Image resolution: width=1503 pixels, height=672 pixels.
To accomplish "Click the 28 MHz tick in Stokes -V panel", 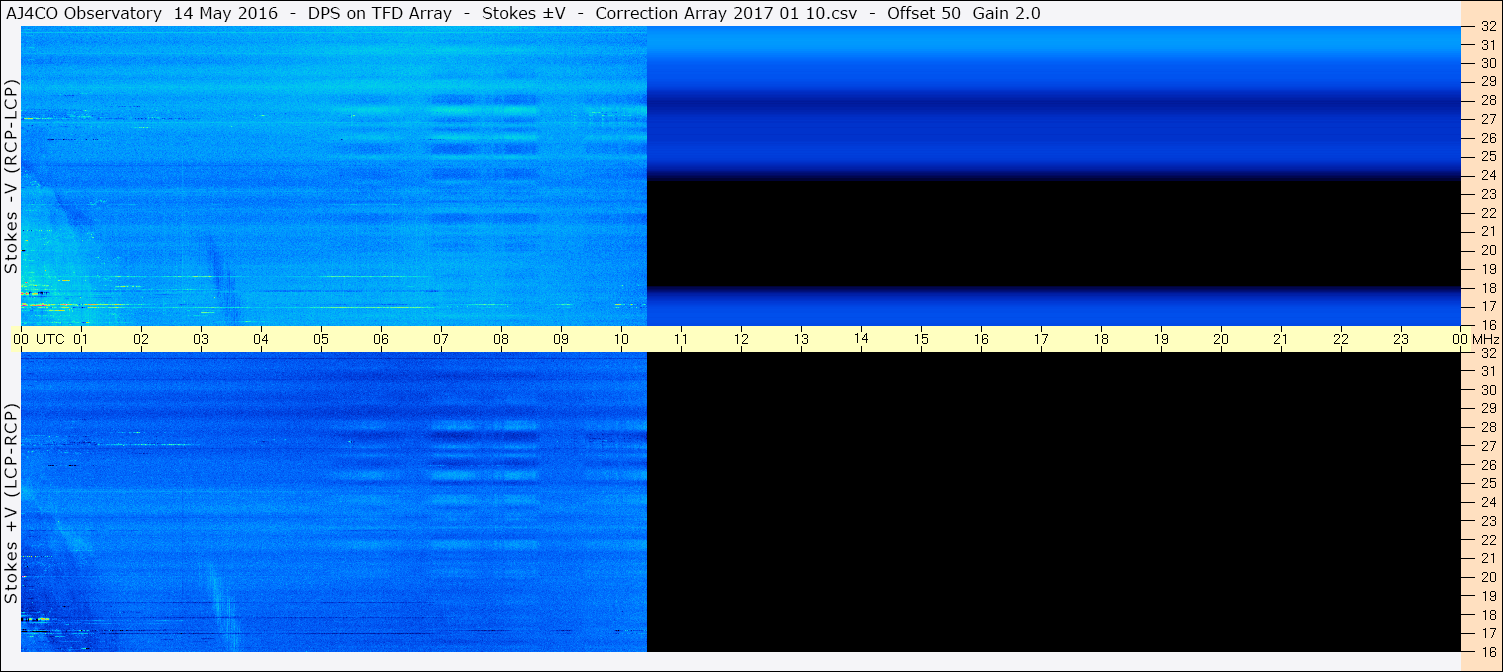I will point(1488,100).
